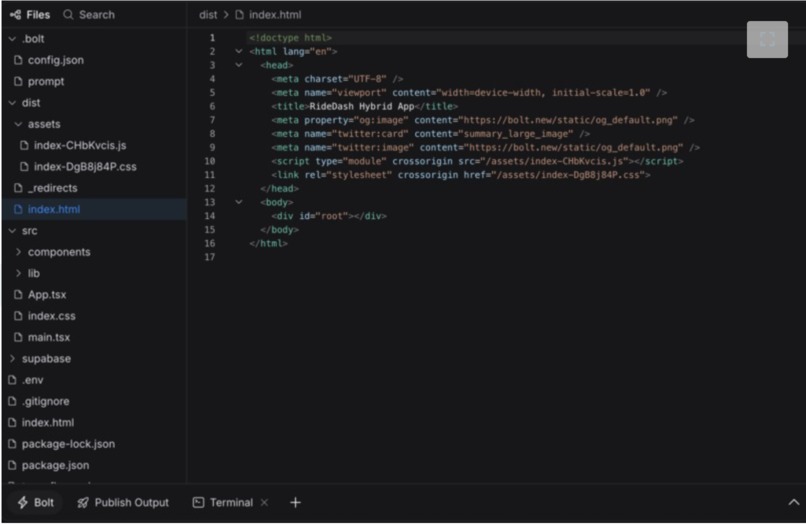
Task: Click the package-lock.json file icon
Action: point(12,444)
